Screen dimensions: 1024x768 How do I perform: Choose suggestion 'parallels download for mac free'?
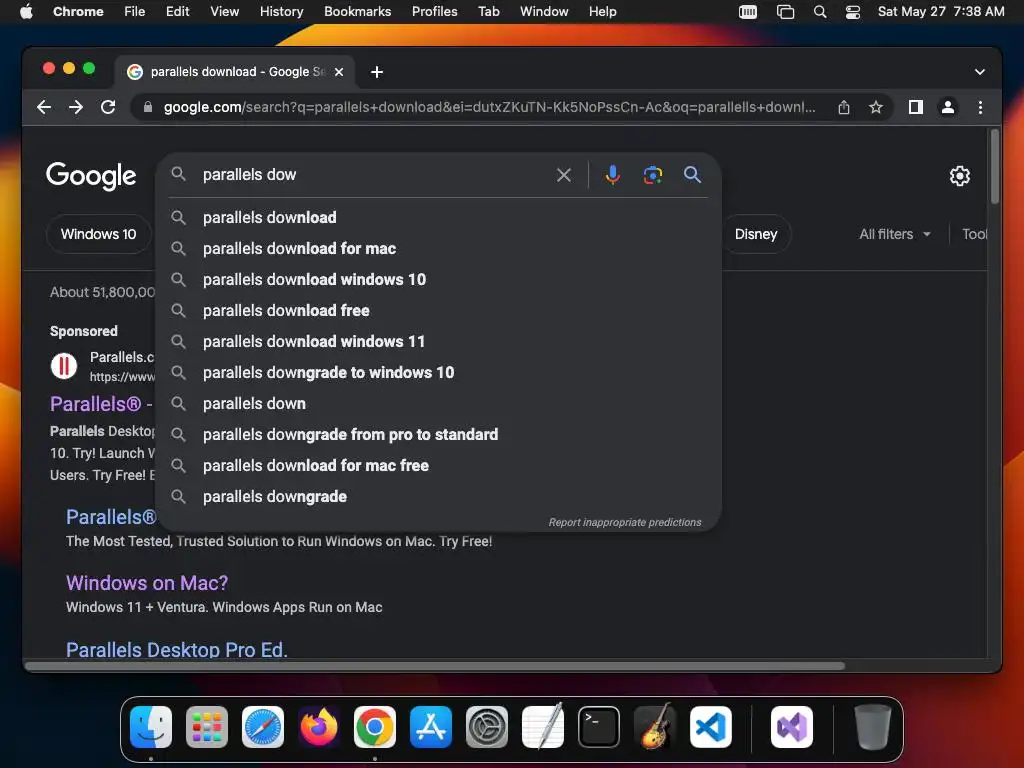pos(438,466)
